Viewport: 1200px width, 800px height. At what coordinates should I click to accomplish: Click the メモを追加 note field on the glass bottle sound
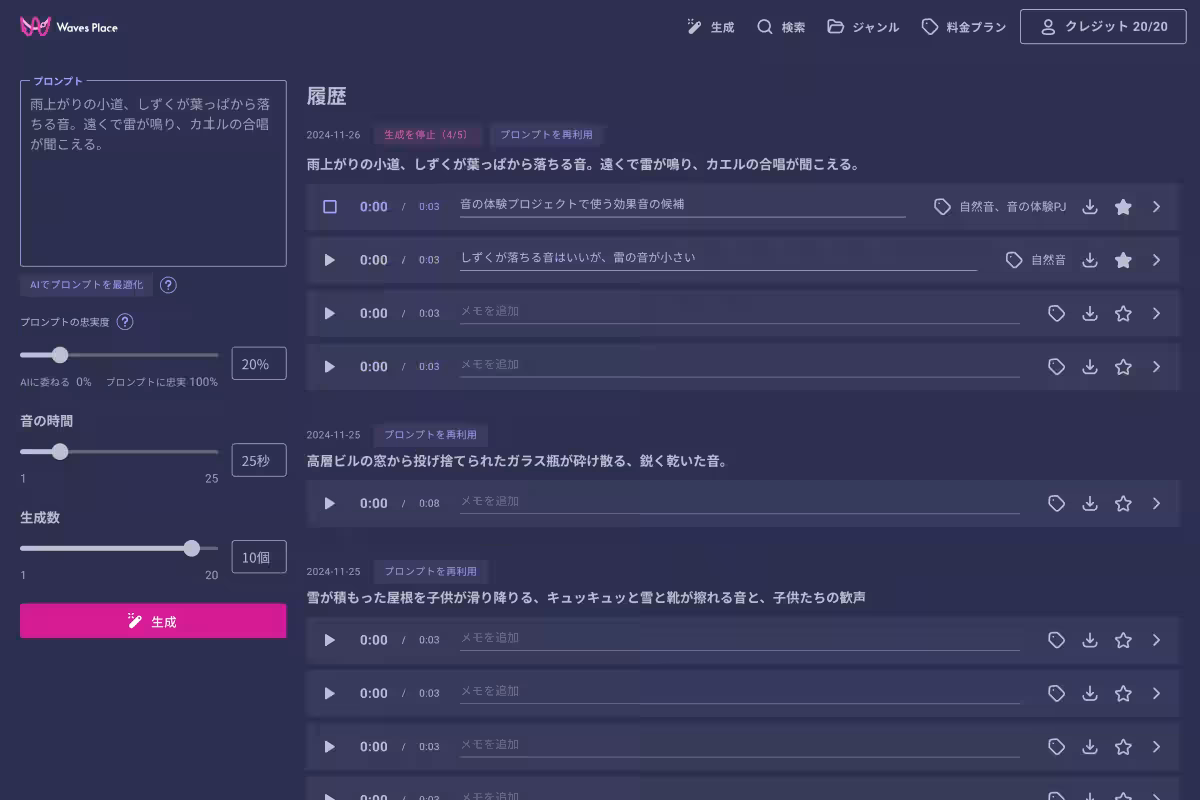pos(740,501)
